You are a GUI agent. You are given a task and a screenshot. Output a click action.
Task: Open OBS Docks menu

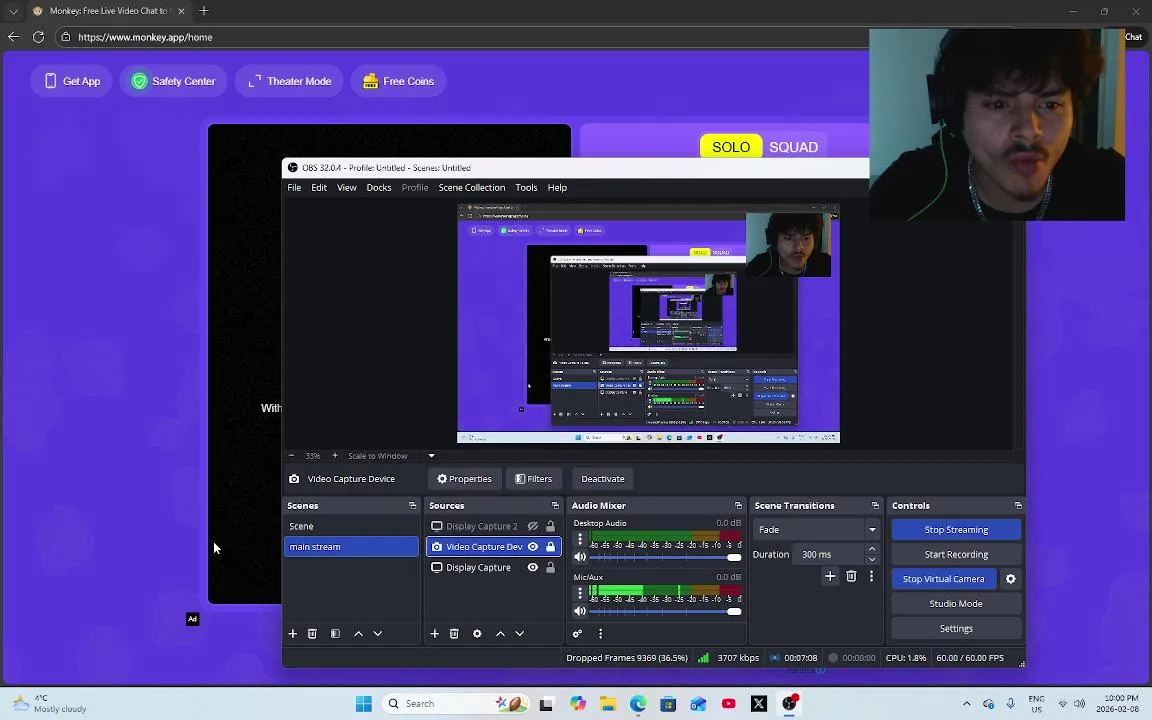click(x=379, y=187)
